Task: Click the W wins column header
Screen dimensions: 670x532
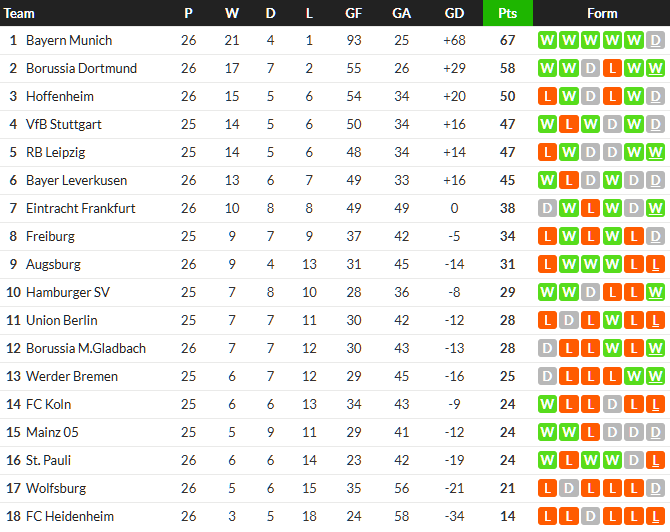Action: click(232, 13)
